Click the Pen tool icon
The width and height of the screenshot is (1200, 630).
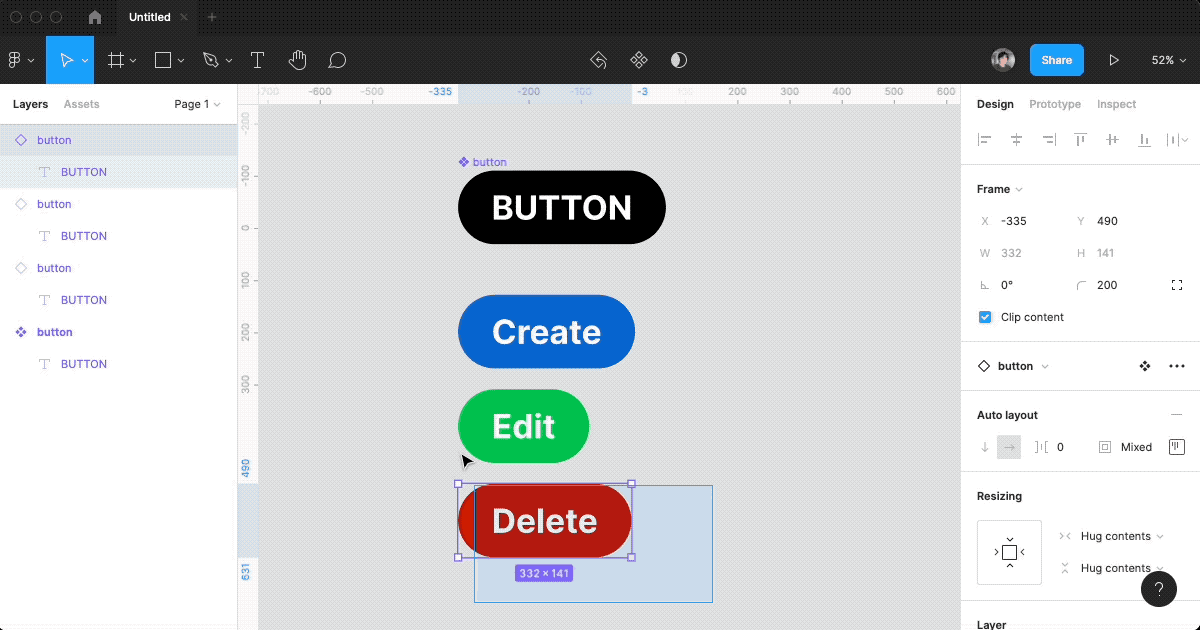[x=210, y=60]
